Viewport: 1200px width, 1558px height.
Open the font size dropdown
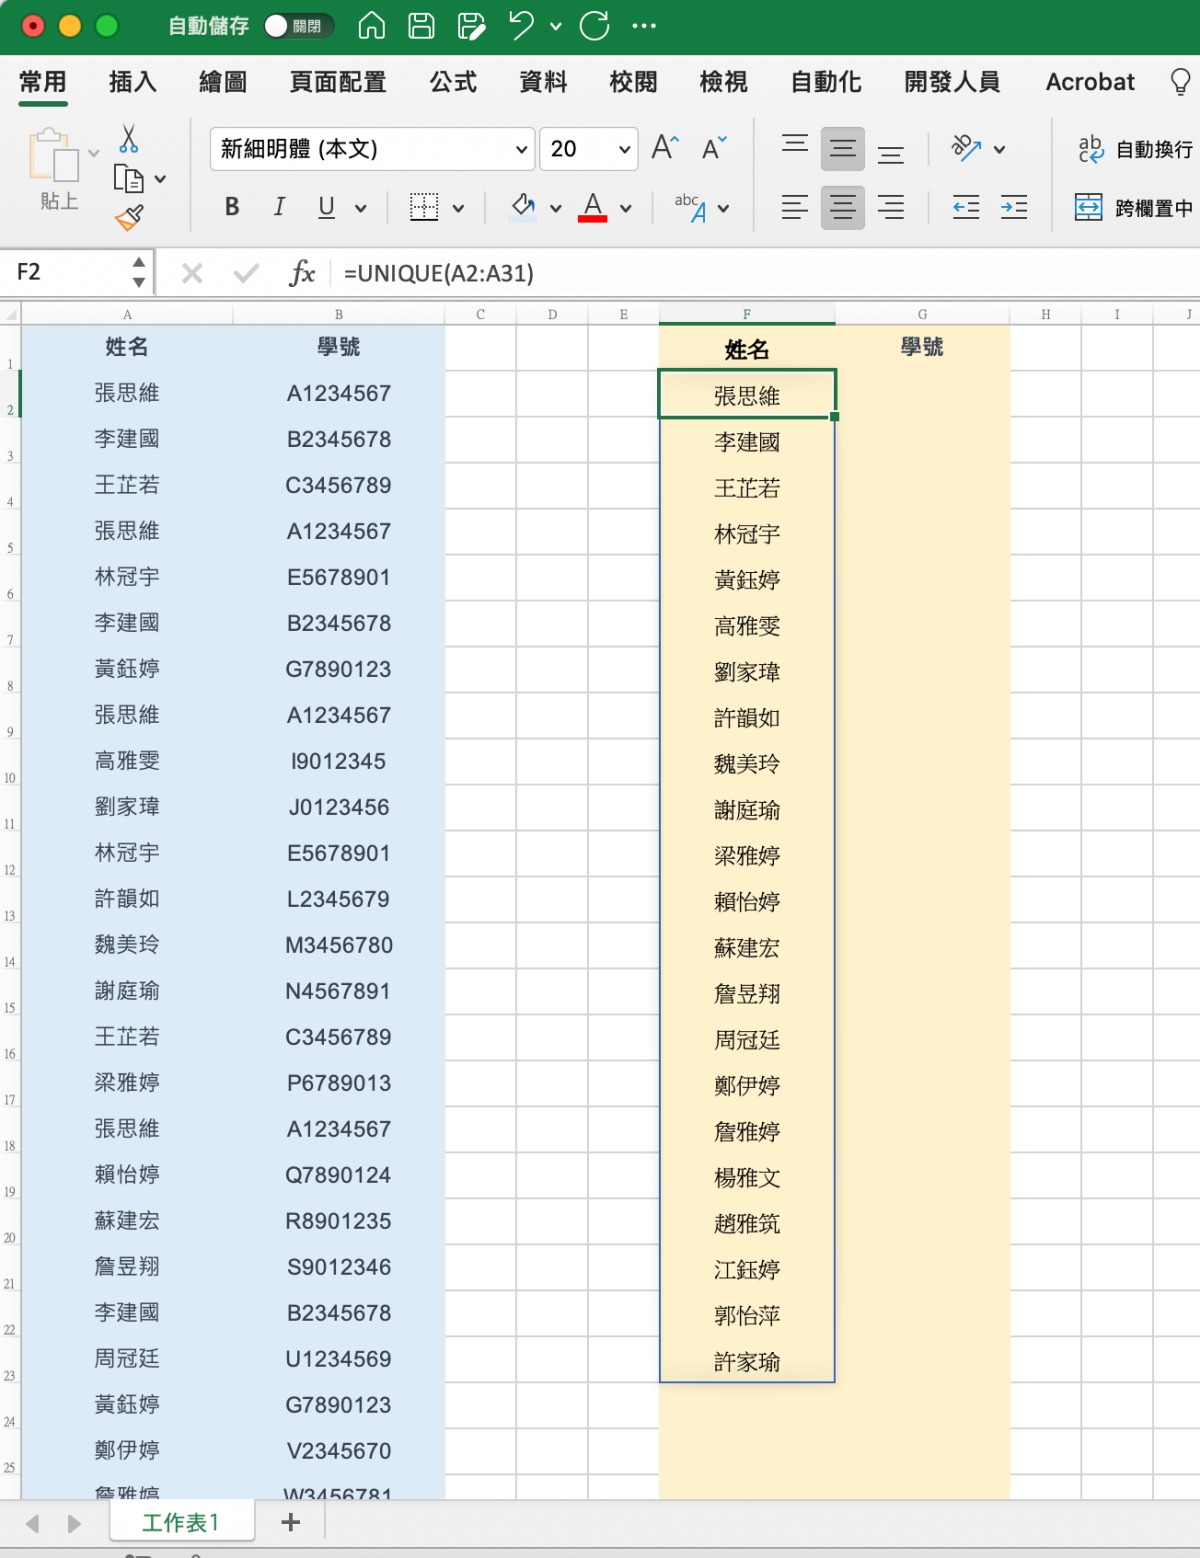click(x=624, y=150)
